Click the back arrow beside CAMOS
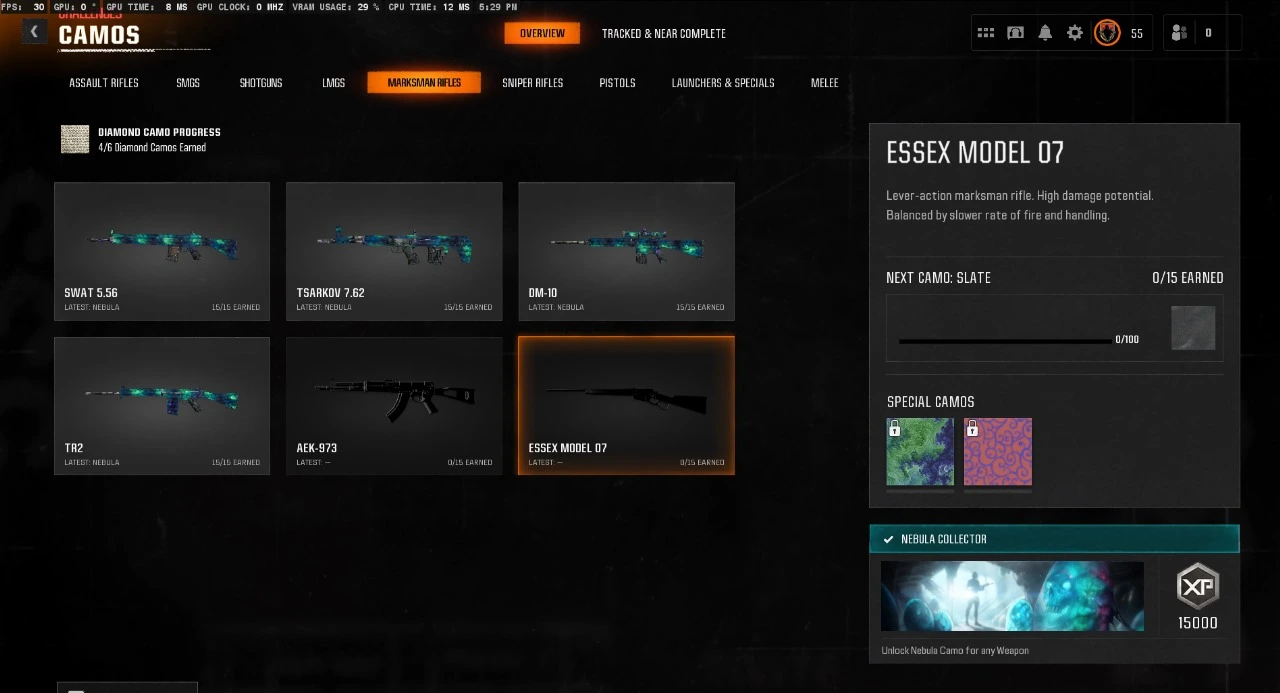1280x693 pixels. (34, 32)
